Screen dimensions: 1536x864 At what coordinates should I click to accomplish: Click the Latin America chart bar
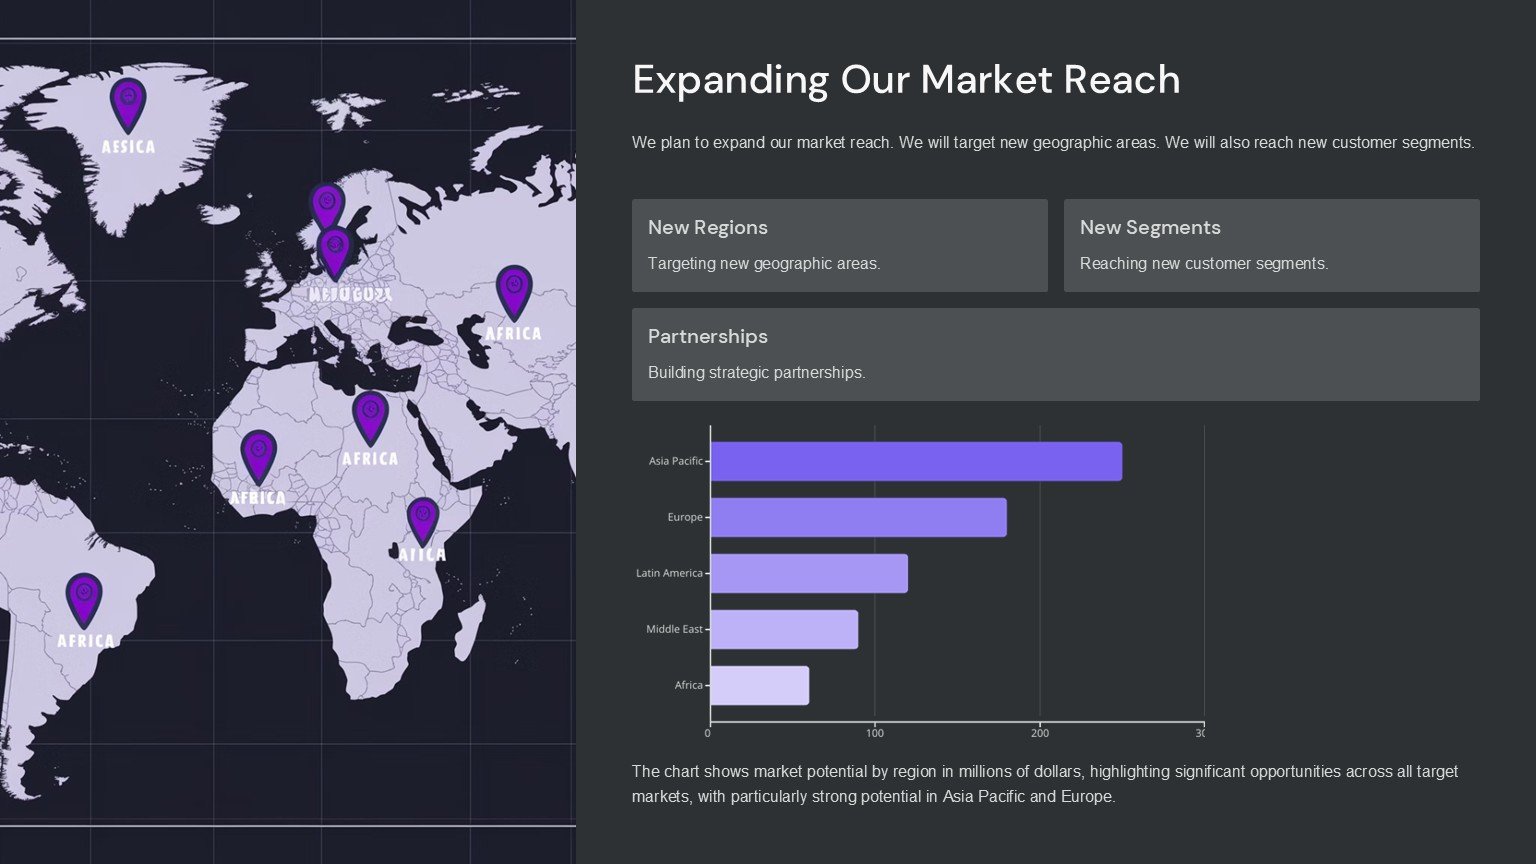coord(809,573)
